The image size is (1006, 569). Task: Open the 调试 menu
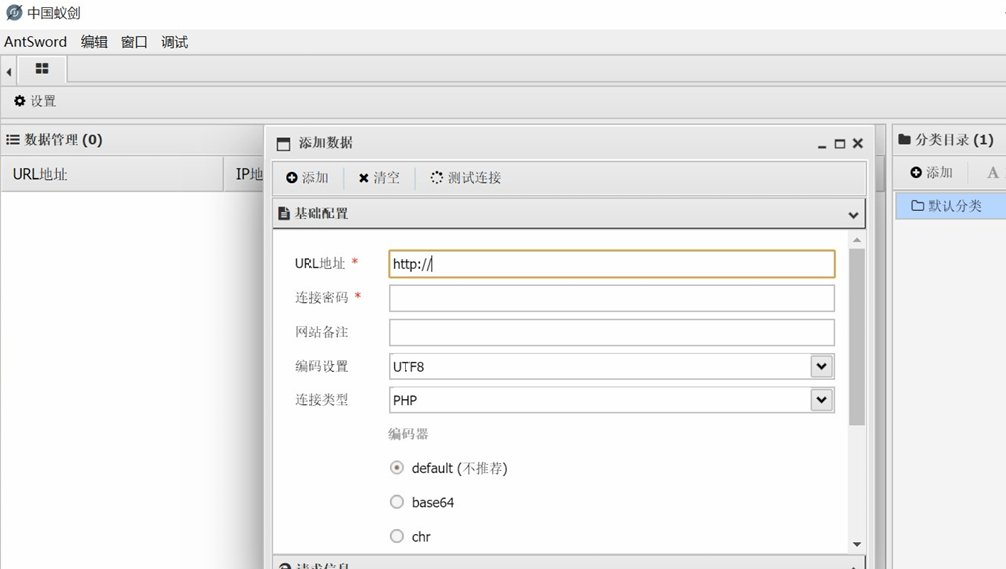[x=174, y=42]
